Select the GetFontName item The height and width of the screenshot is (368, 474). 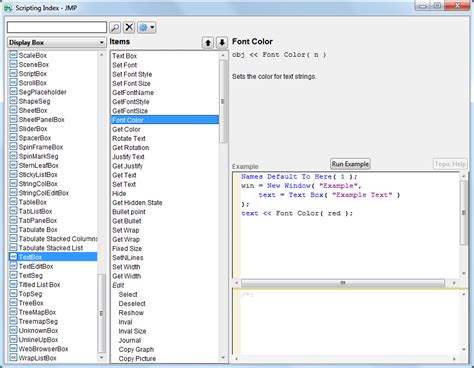pyautogui.click(x=165, y=92)
